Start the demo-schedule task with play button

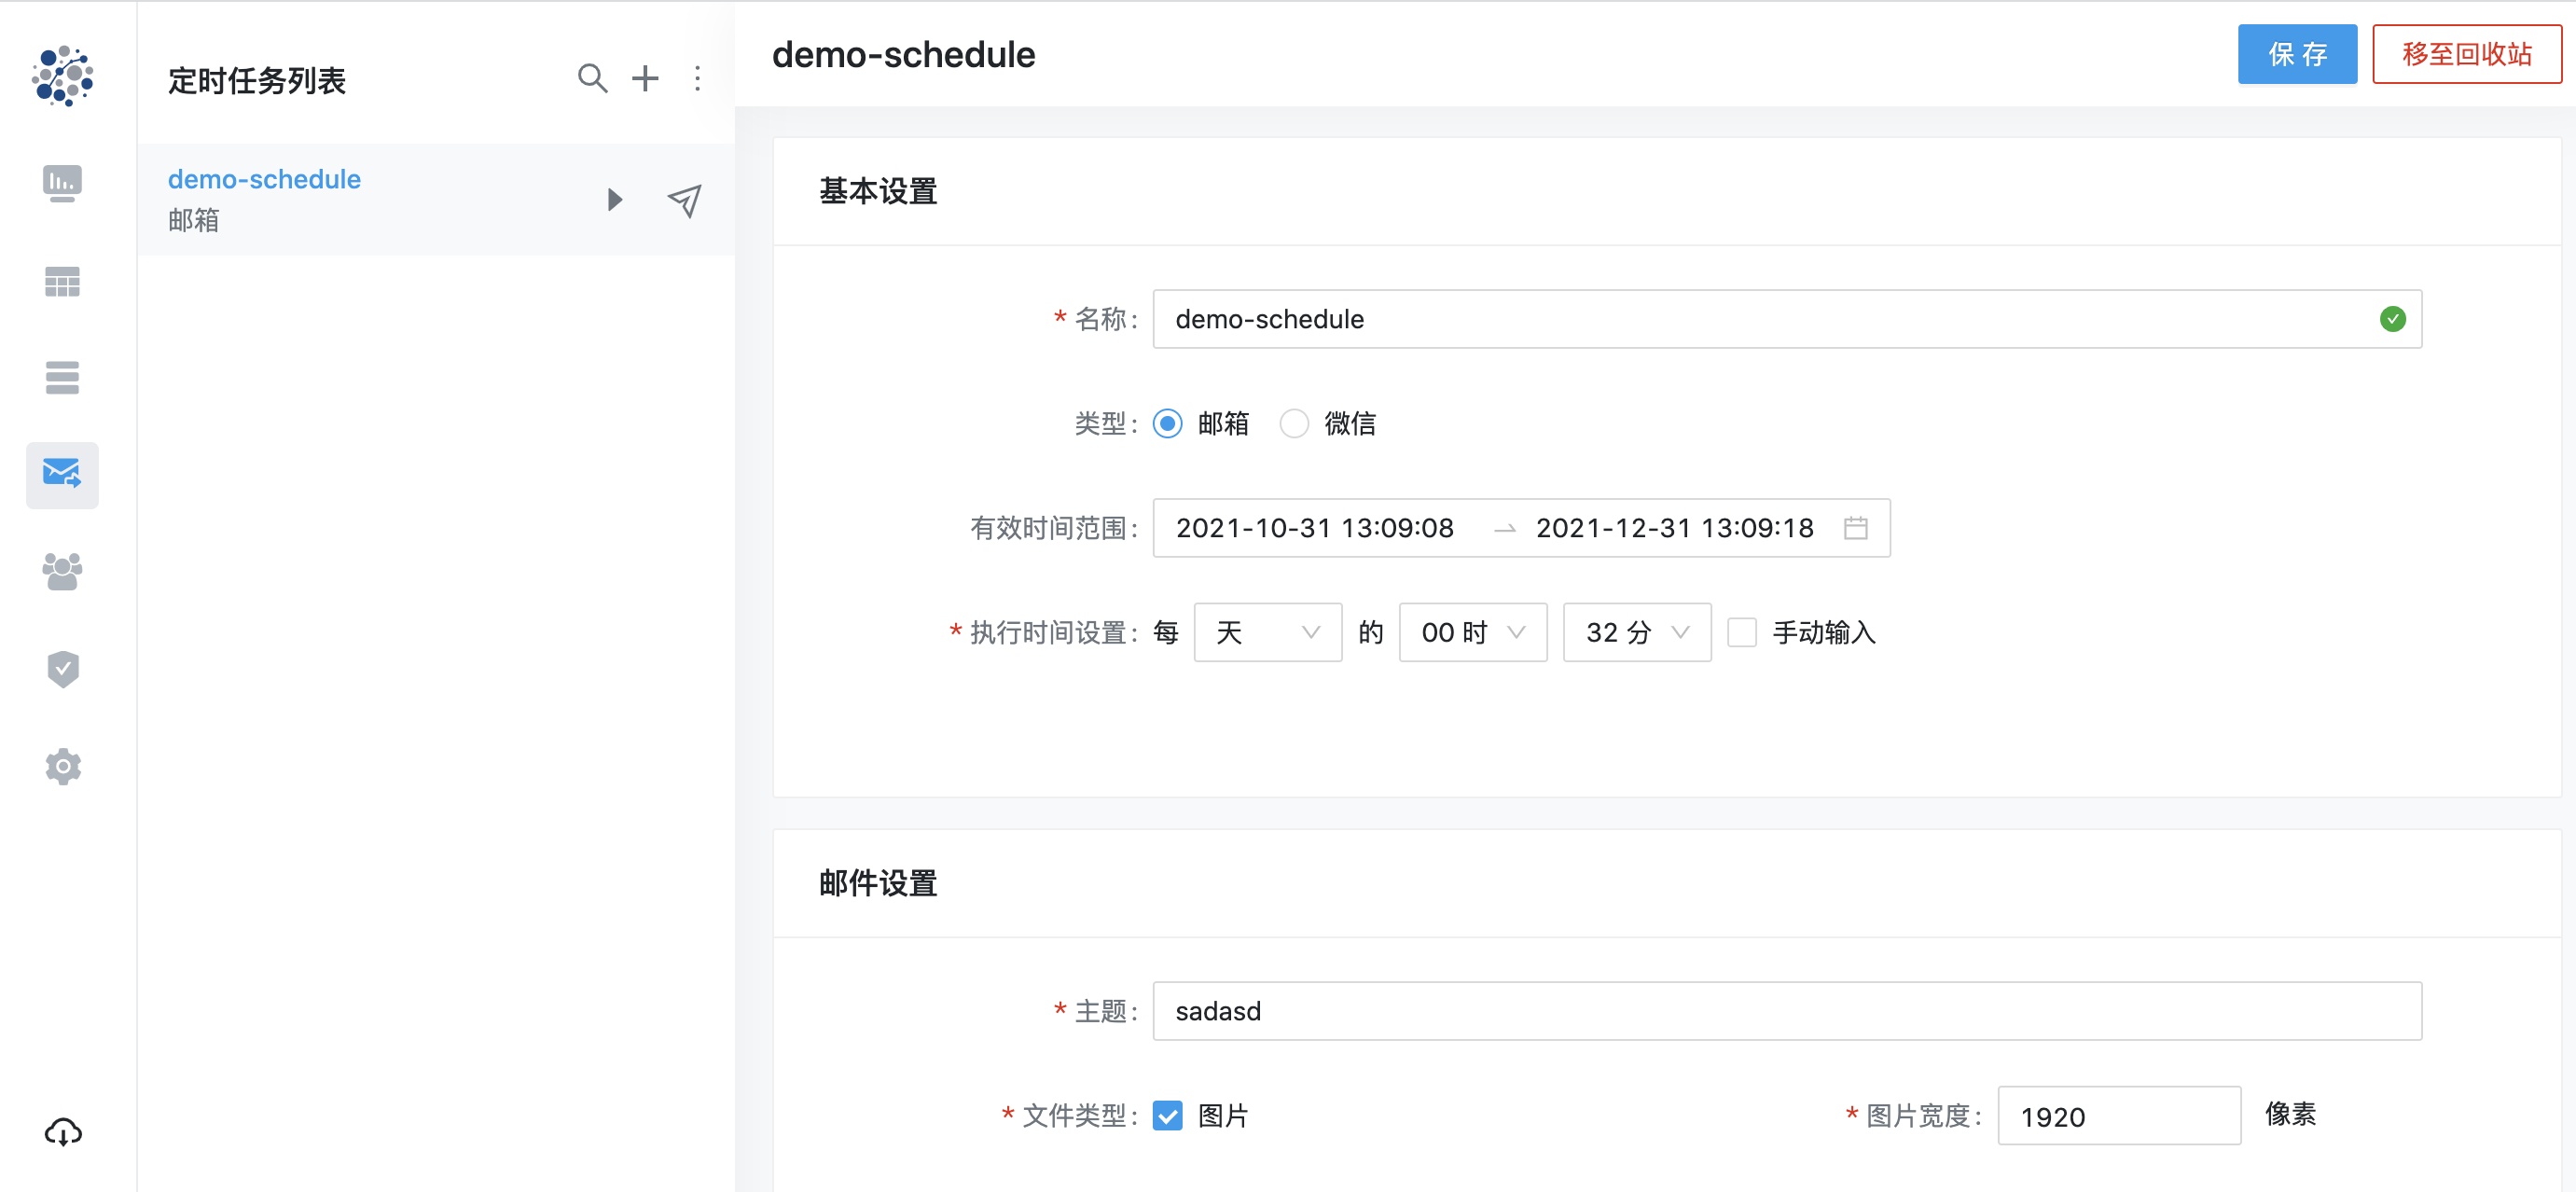point(615,200)
